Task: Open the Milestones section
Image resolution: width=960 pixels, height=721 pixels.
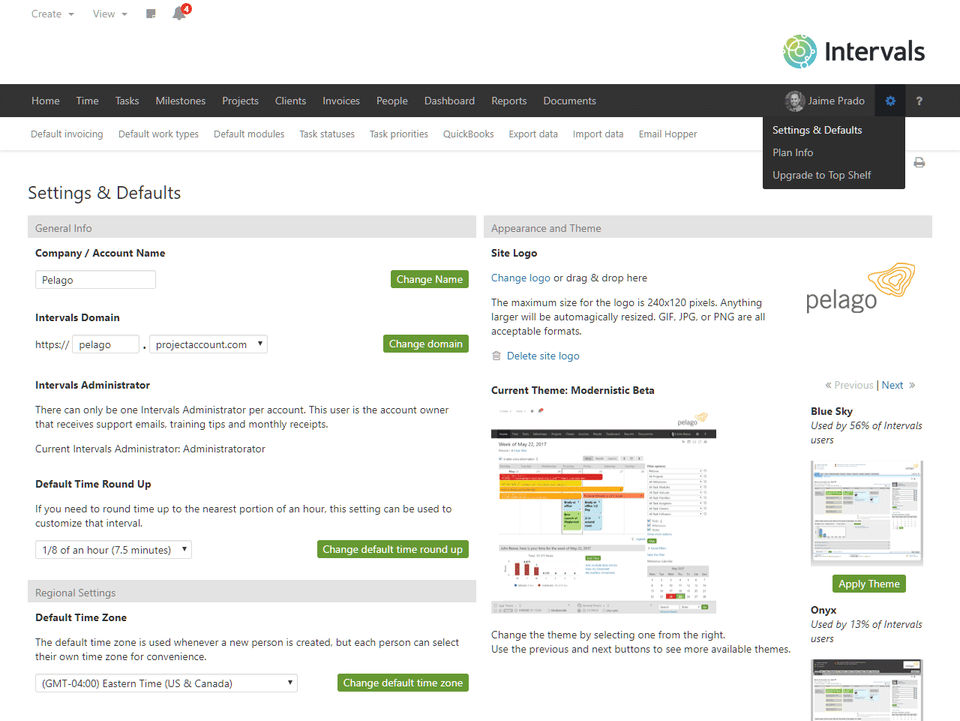Action: 180,101
